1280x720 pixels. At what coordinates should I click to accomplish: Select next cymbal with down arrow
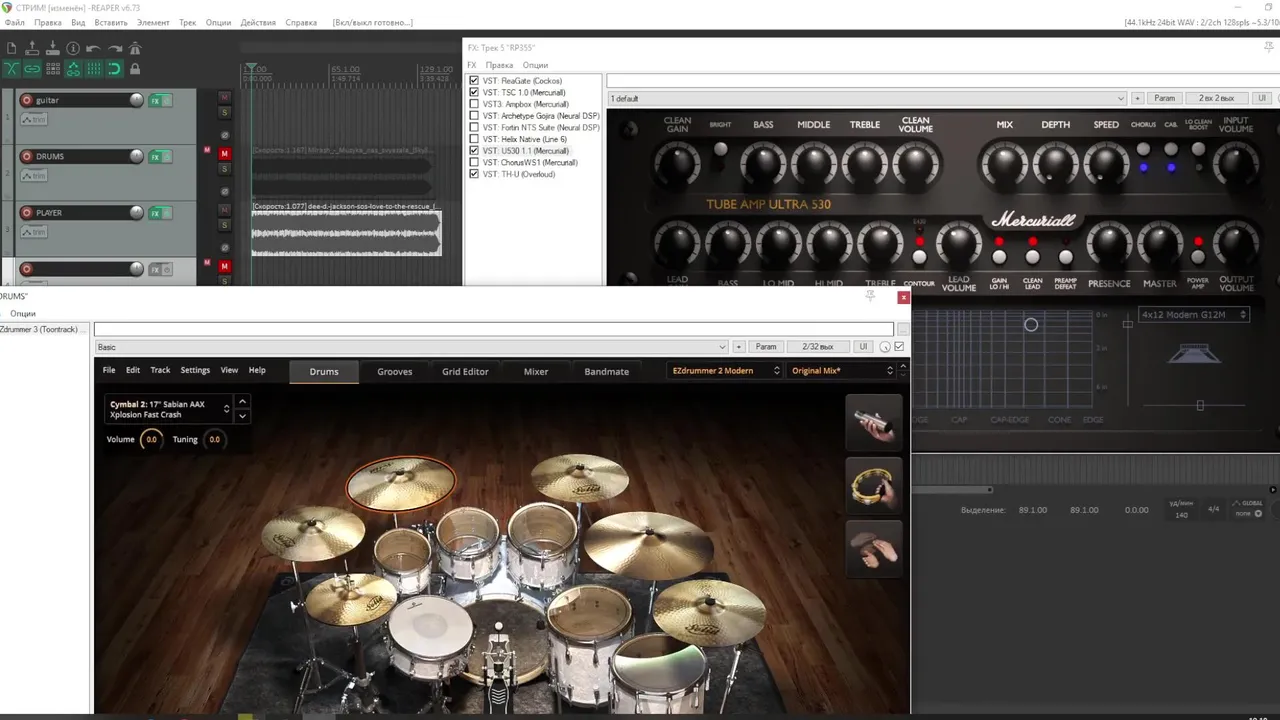point(242,416)
